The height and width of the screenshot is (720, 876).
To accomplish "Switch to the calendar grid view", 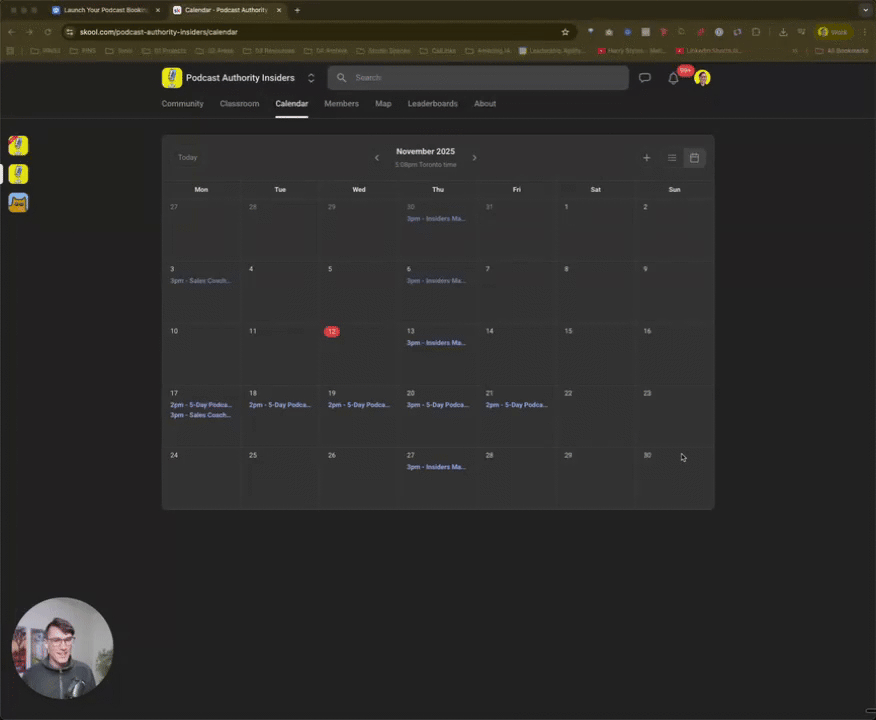I will click(x=694, y=157).
